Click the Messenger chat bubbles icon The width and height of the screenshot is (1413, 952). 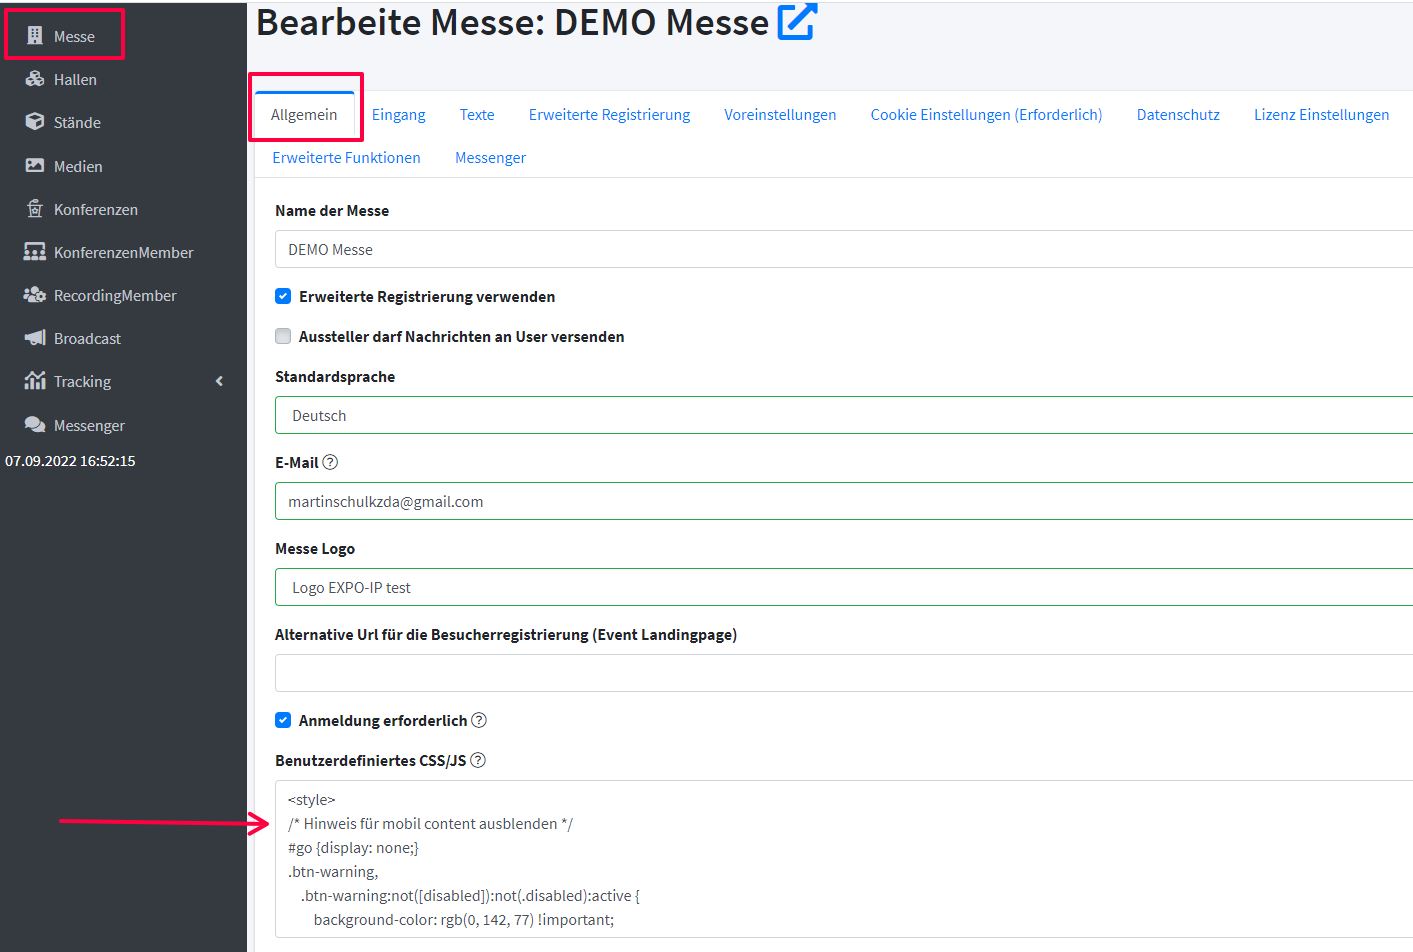[35, 425]
